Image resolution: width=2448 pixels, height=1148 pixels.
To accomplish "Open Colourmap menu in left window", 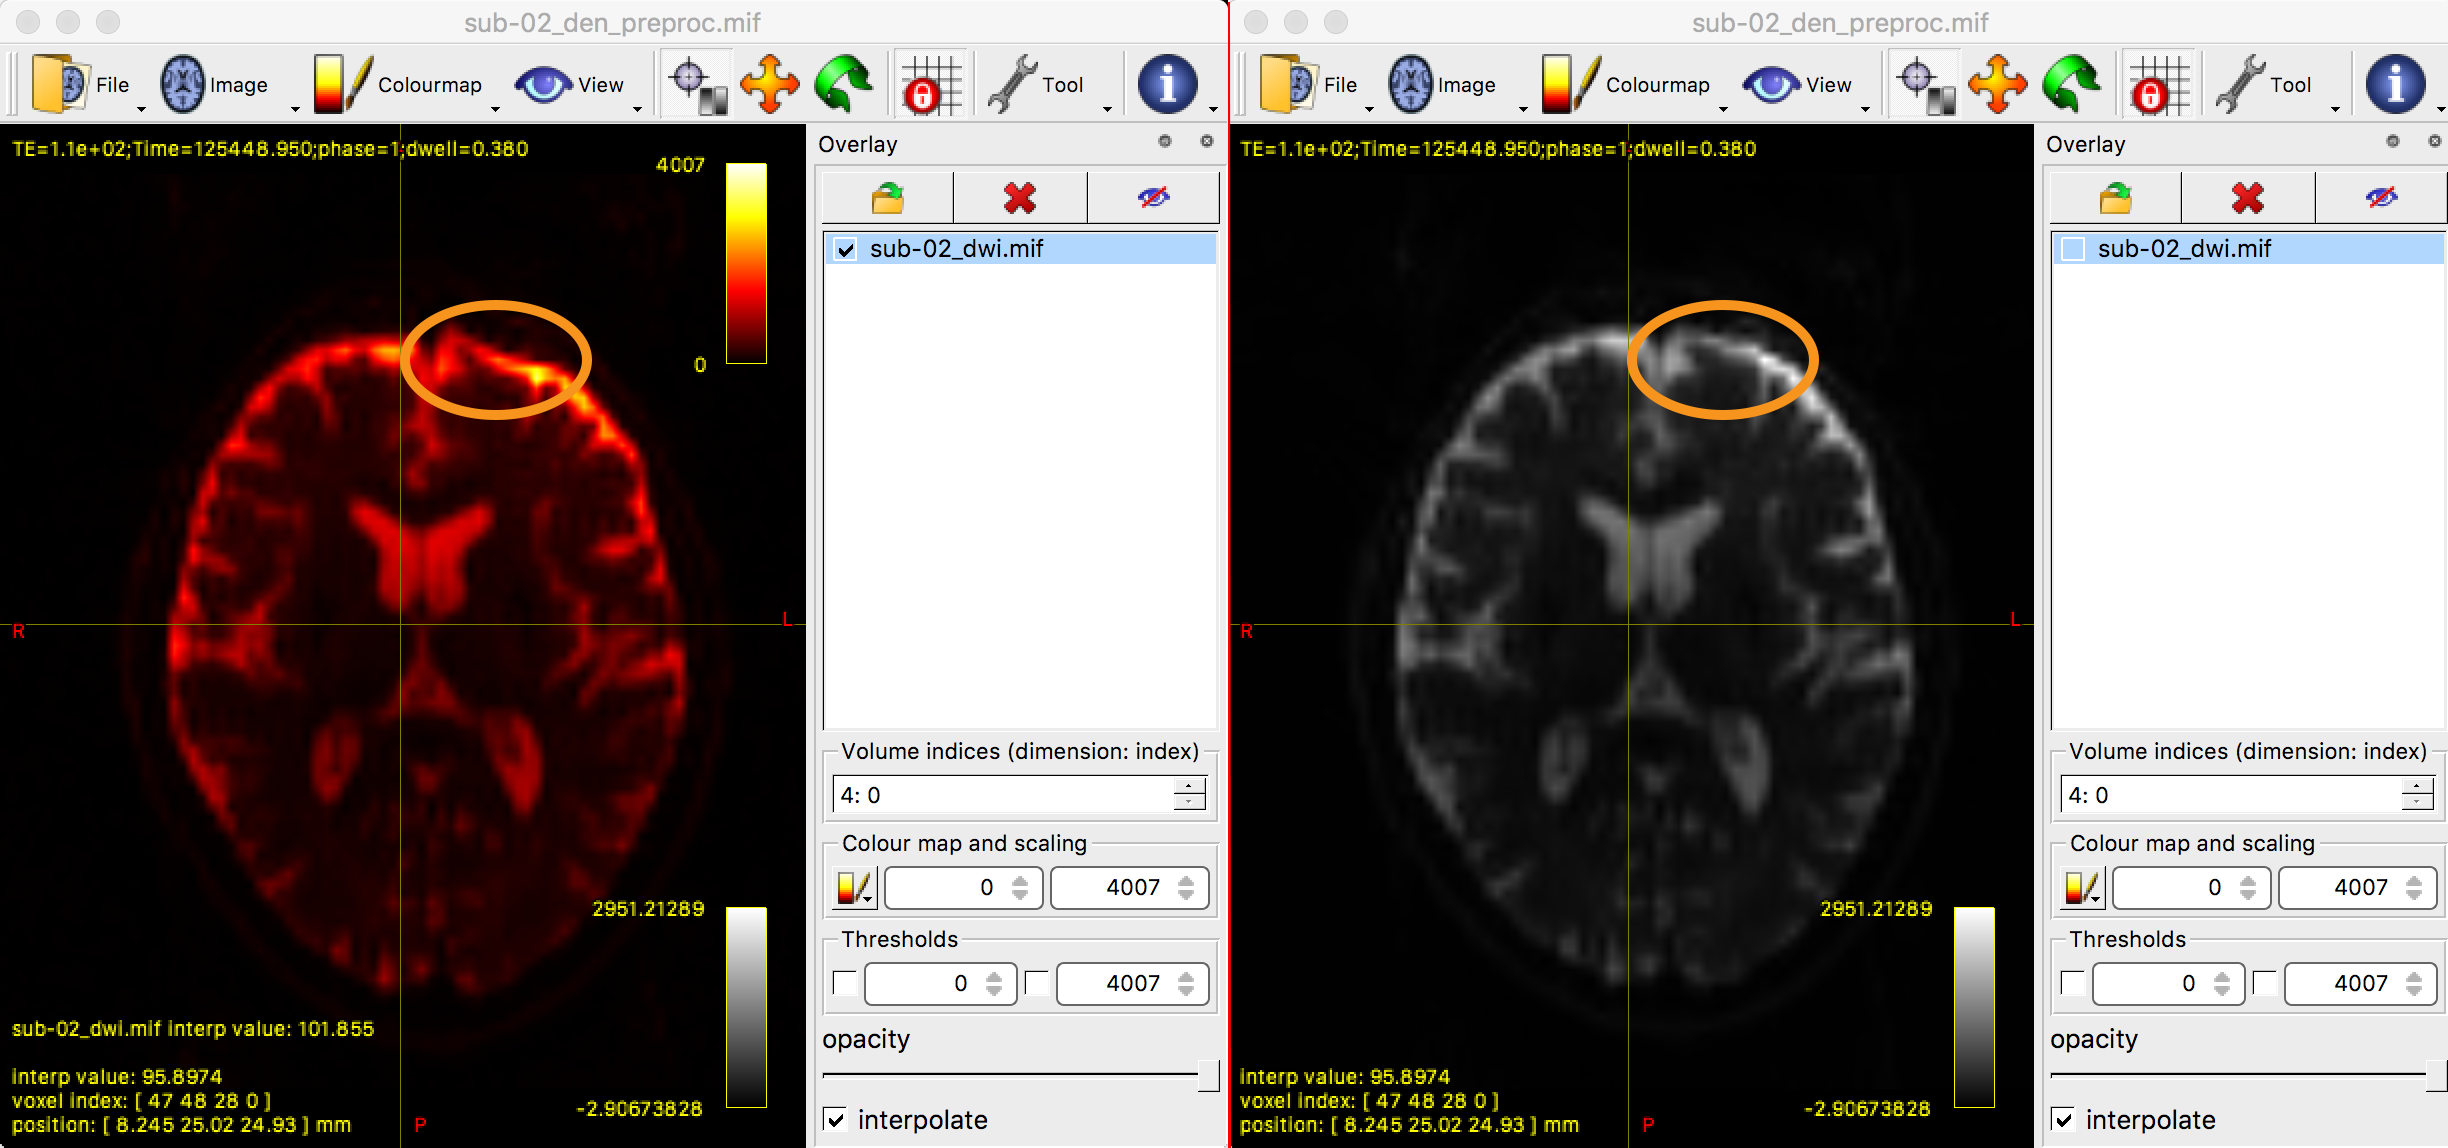I will [404, 84].
